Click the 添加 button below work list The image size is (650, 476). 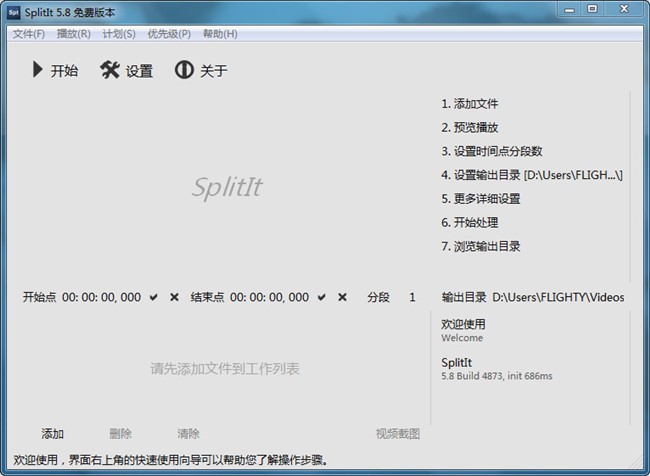[x=52, y=434]
